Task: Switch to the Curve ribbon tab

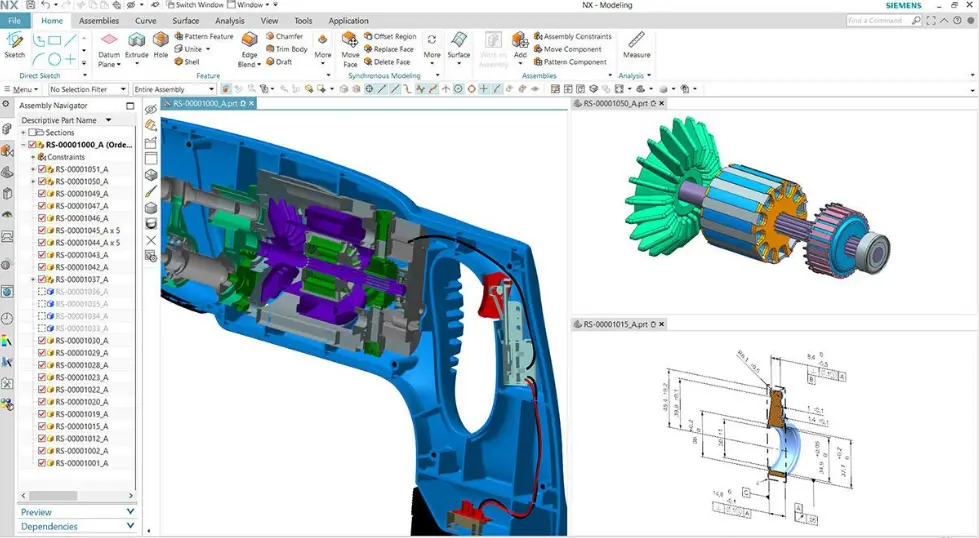Action: (x=145, y=21)
